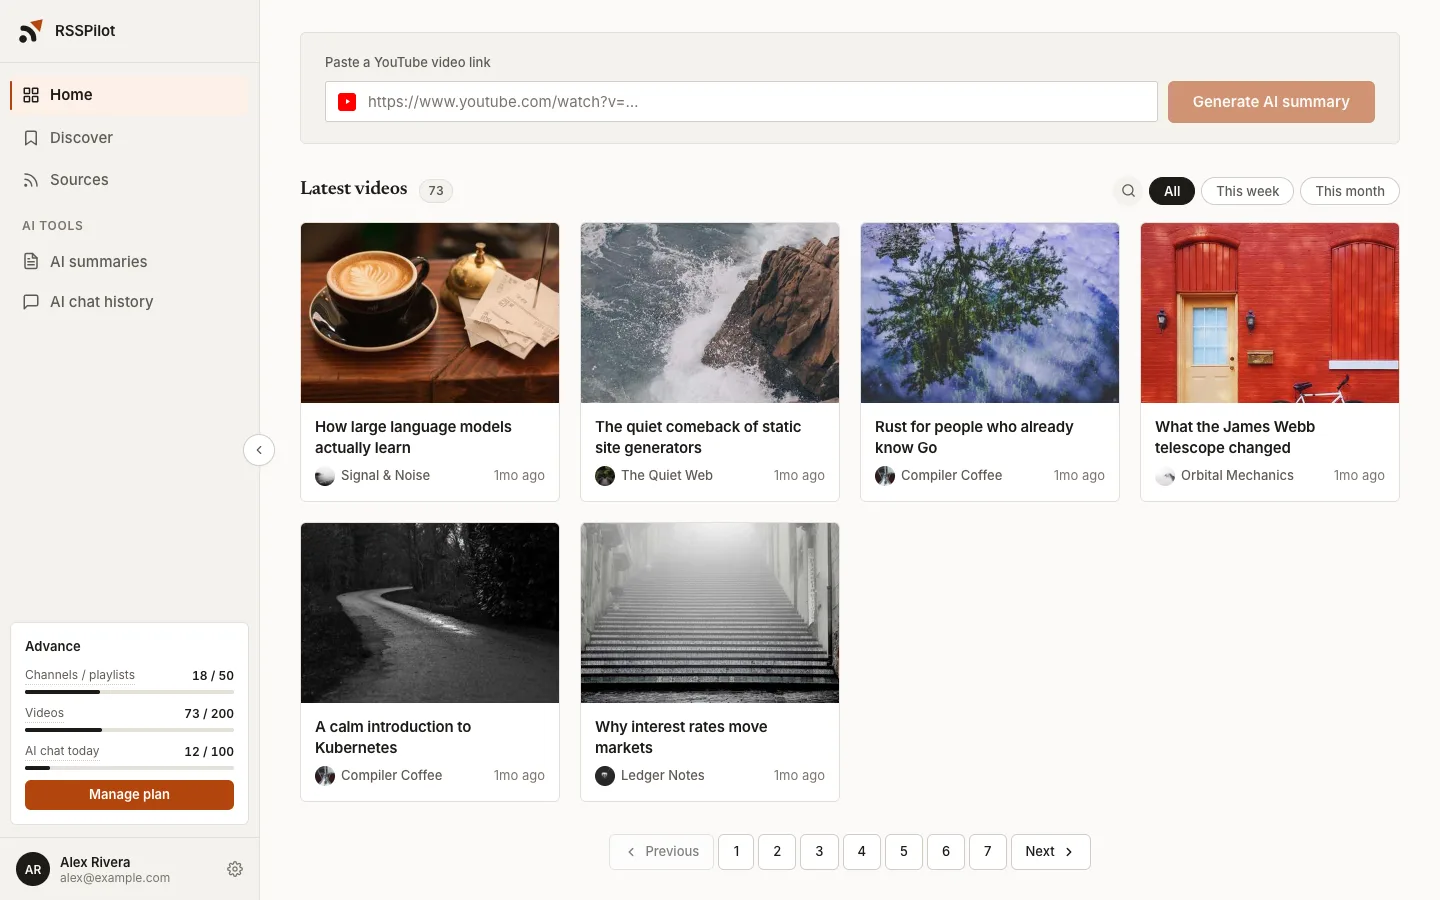
Task: Open the coffee cup video thumbnail
Action: click(x=430, y=313)
